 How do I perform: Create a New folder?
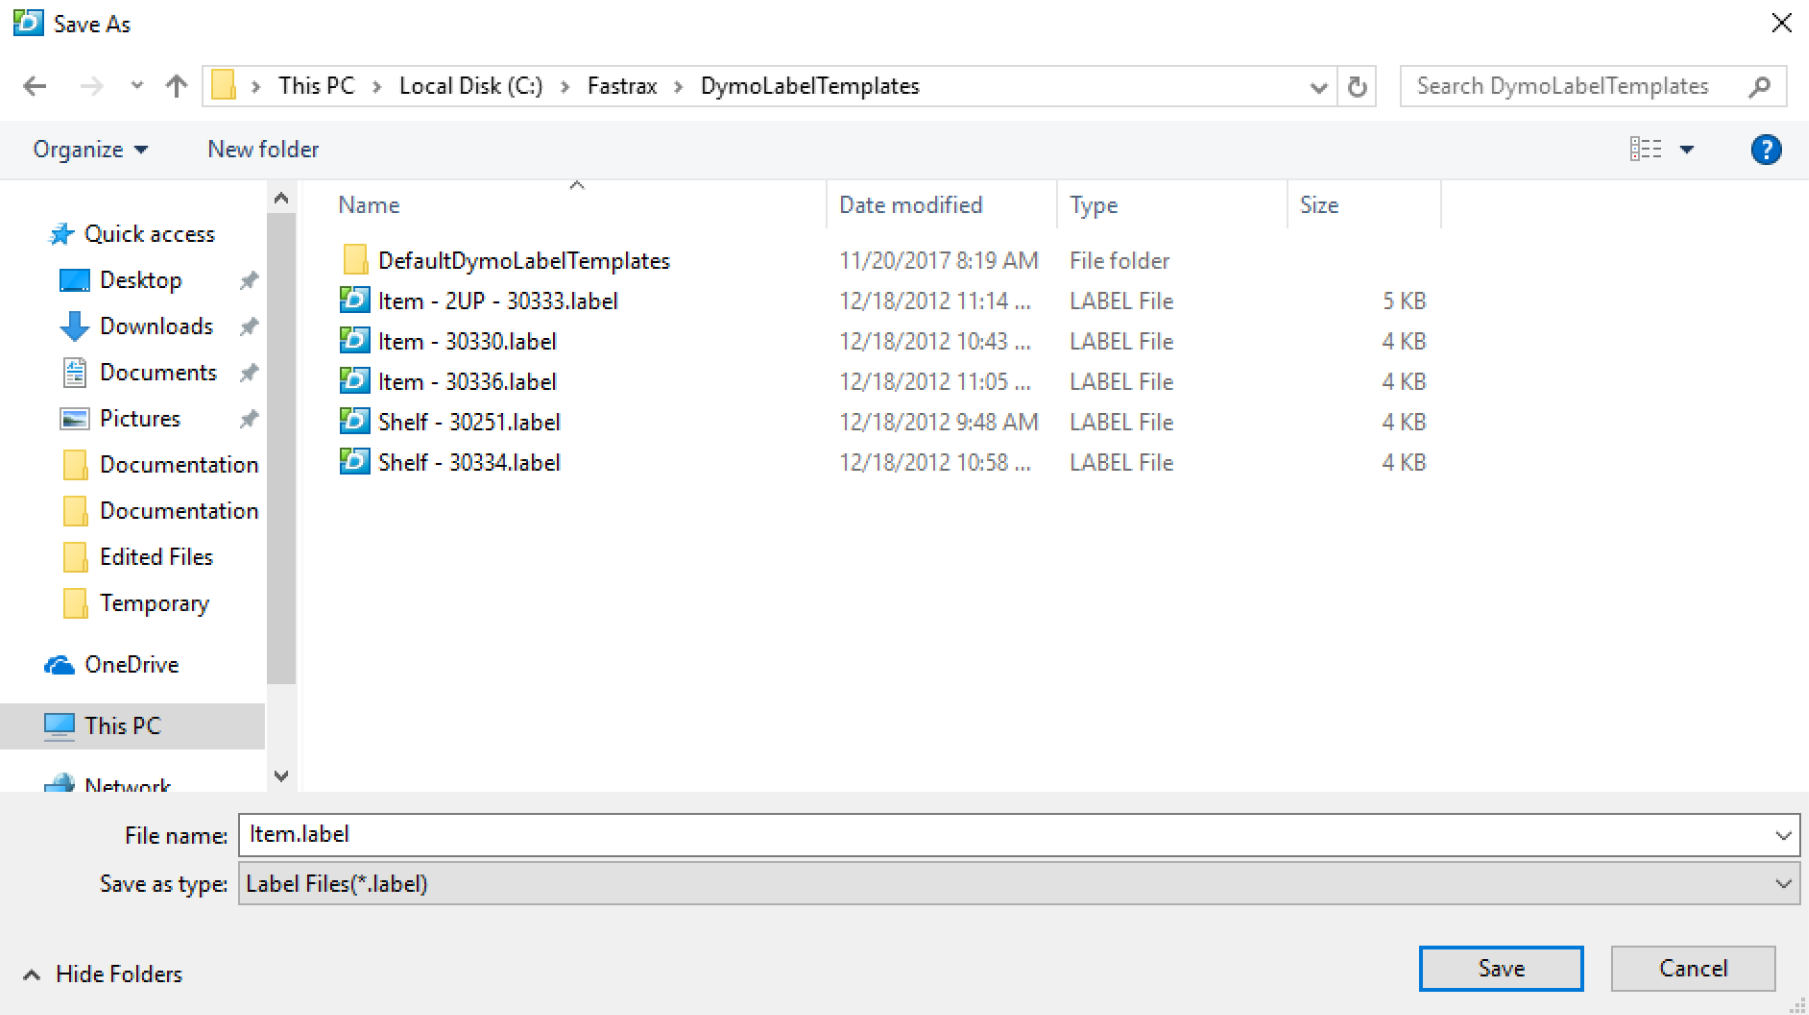pos(263,149)
